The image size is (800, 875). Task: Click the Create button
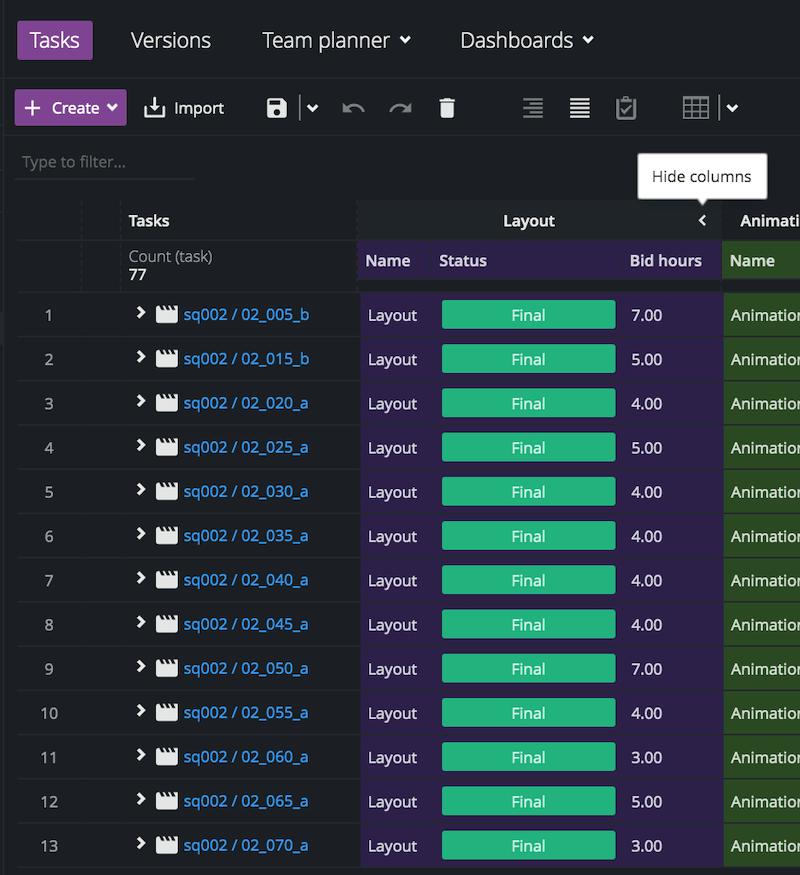coord(71,108)
